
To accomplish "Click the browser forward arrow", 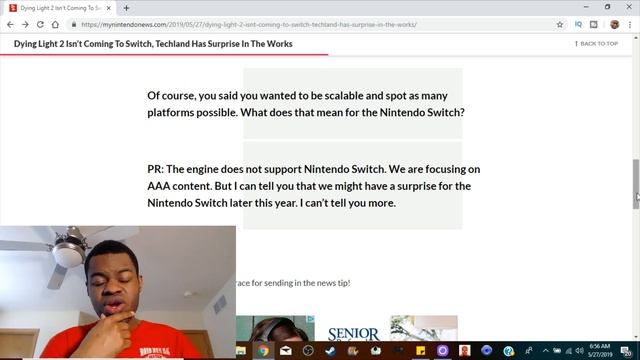I will [x=25, y=24].
